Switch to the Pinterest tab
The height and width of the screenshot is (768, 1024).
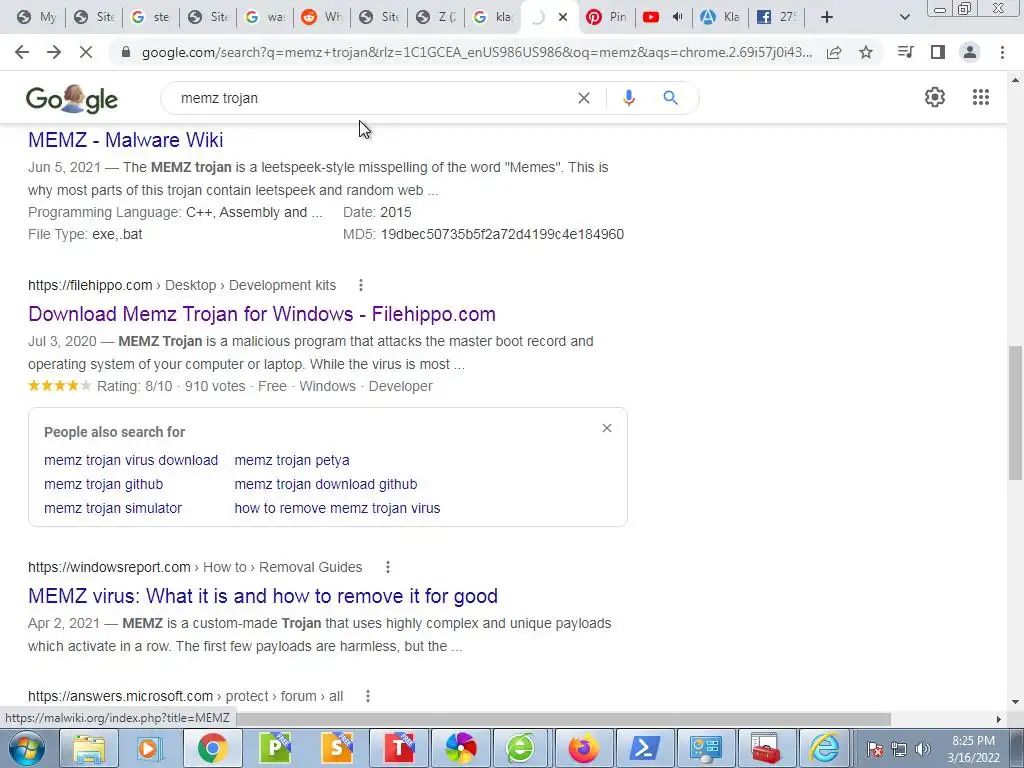point(606,17)
